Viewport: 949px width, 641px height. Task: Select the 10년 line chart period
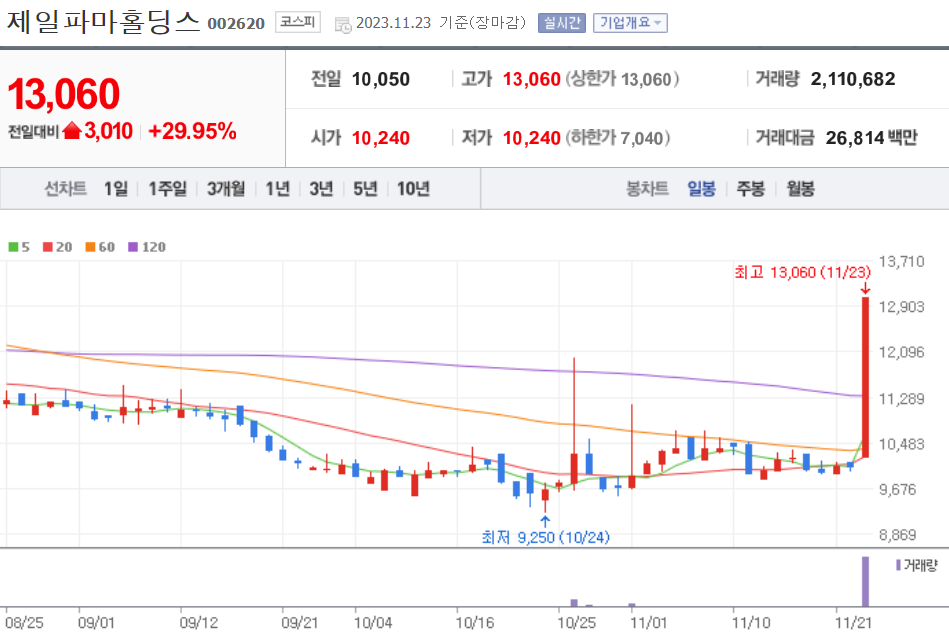coord(413,189)
